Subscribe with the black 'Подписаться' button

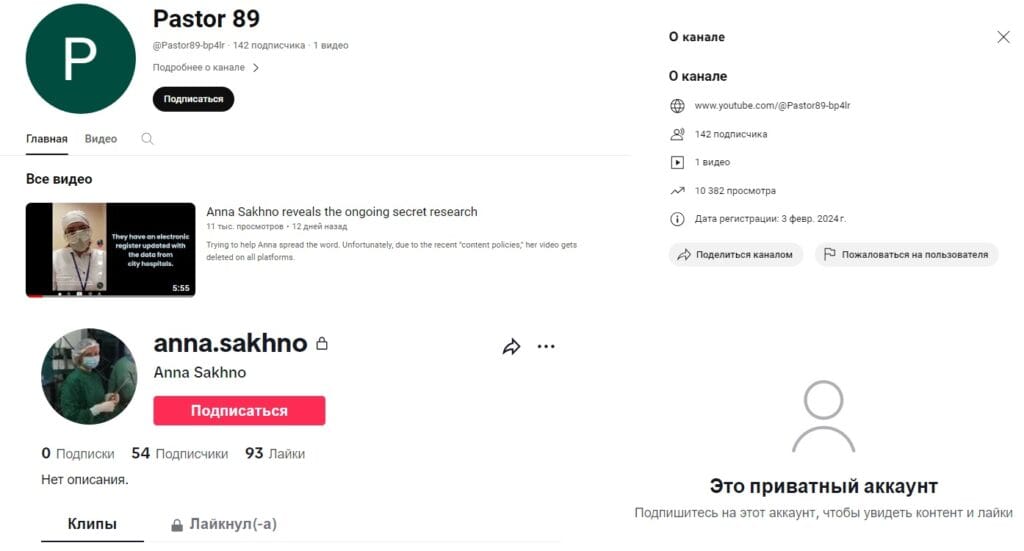point(193,99)
